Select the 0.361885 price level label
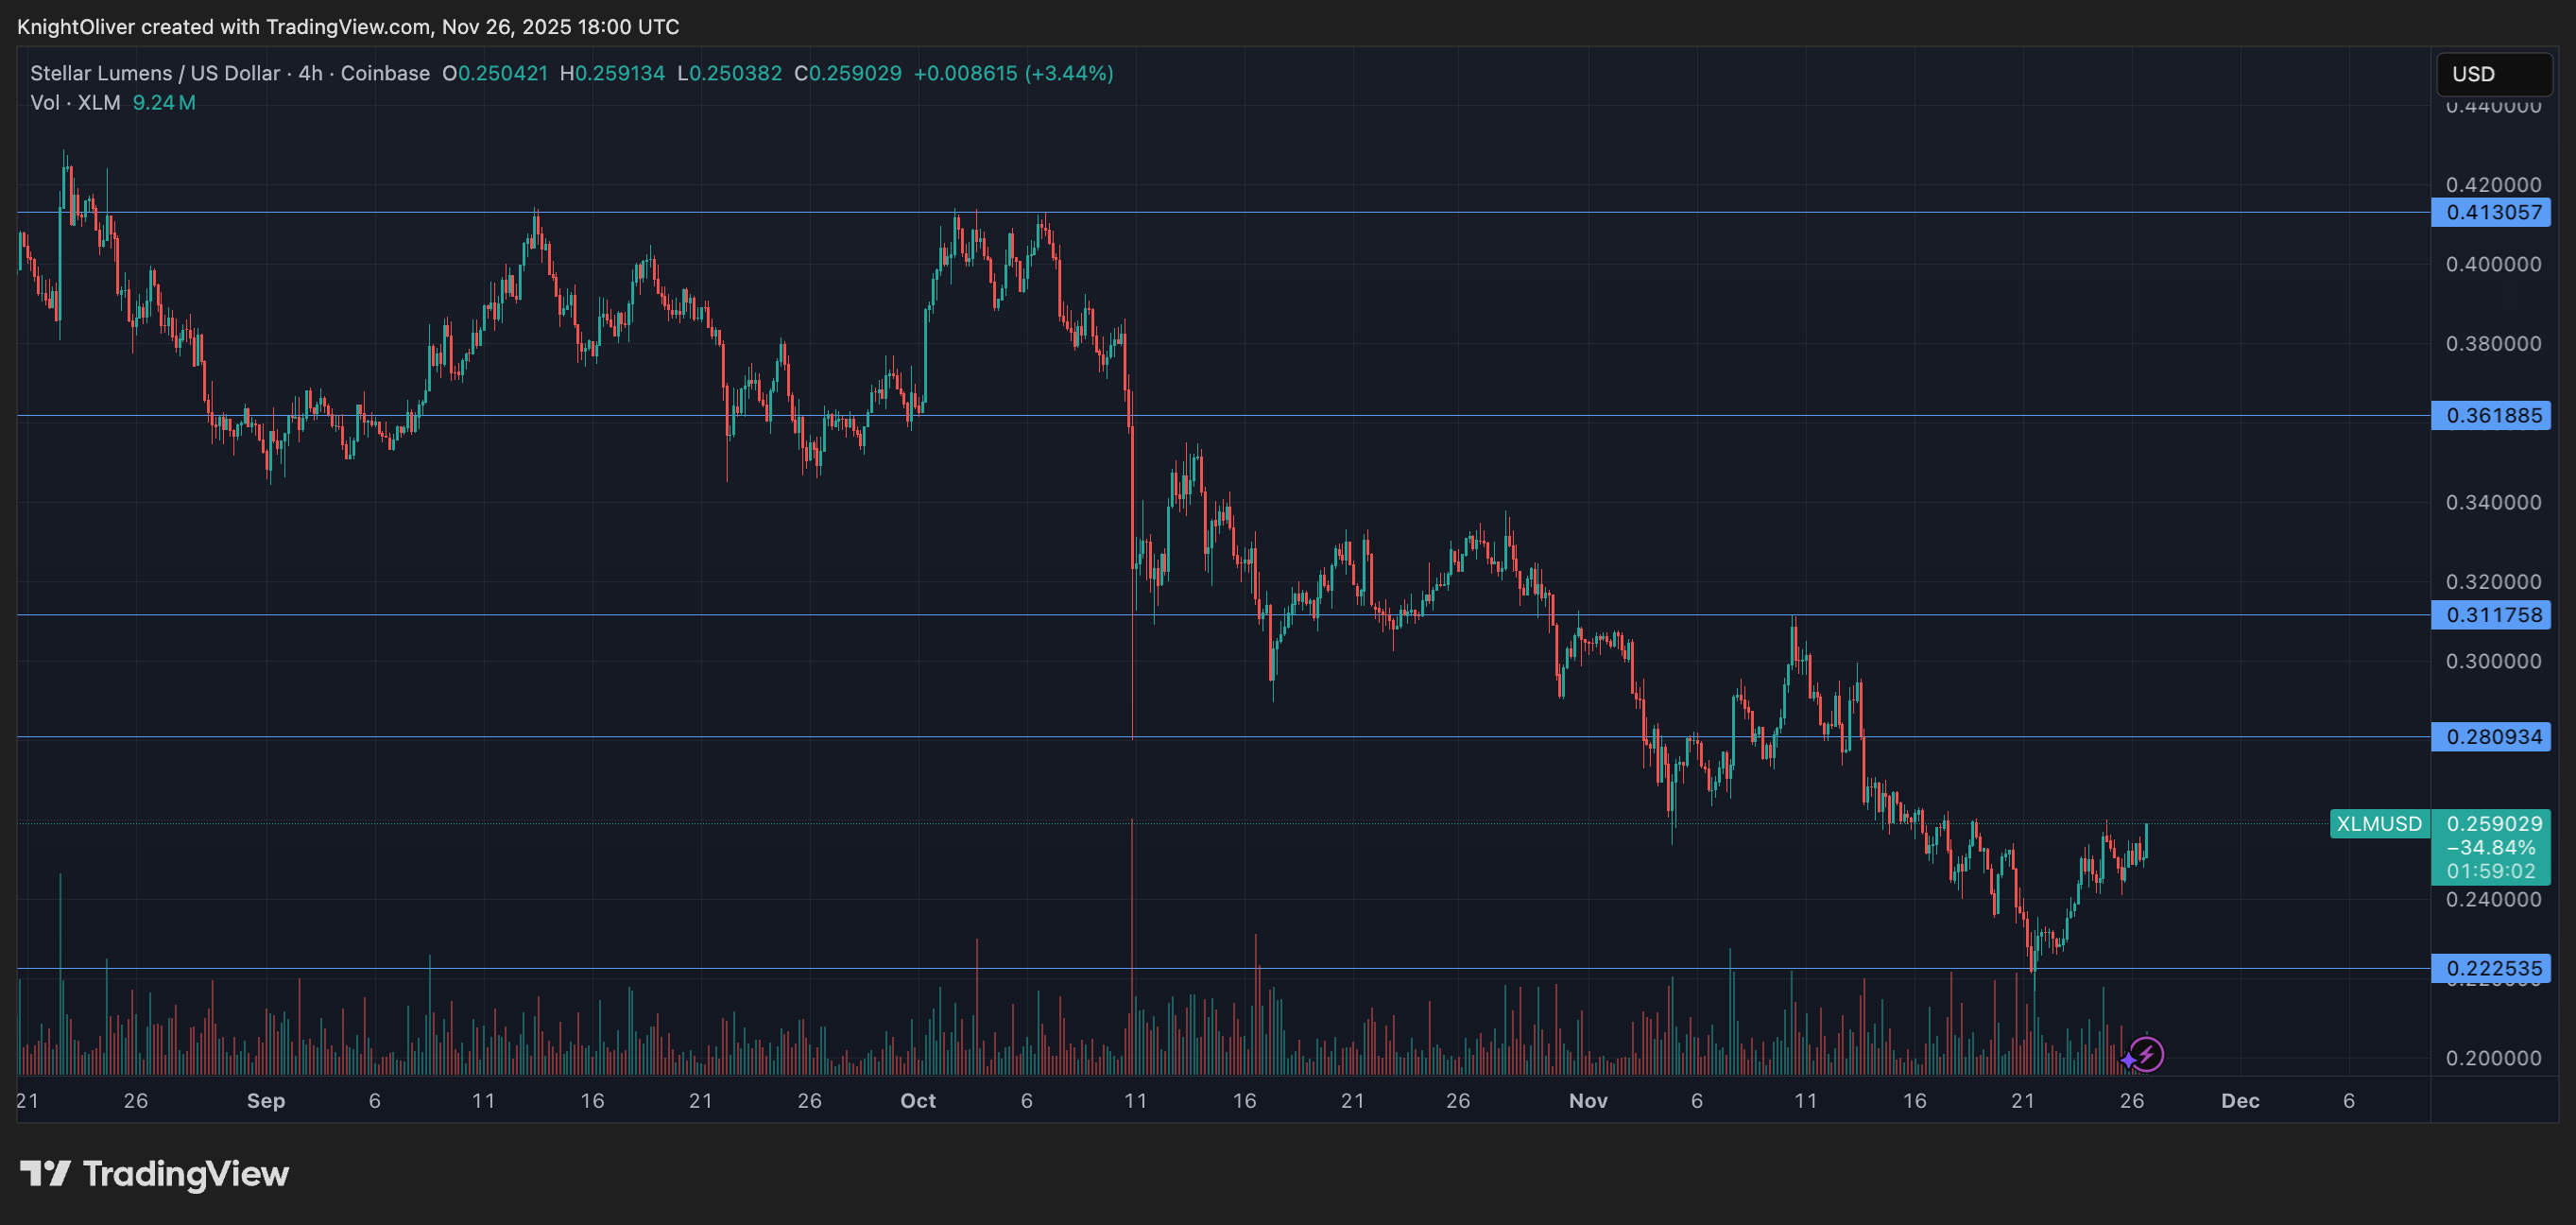The height and width of the screenshot is (1225, 2576). point(2491,416)
